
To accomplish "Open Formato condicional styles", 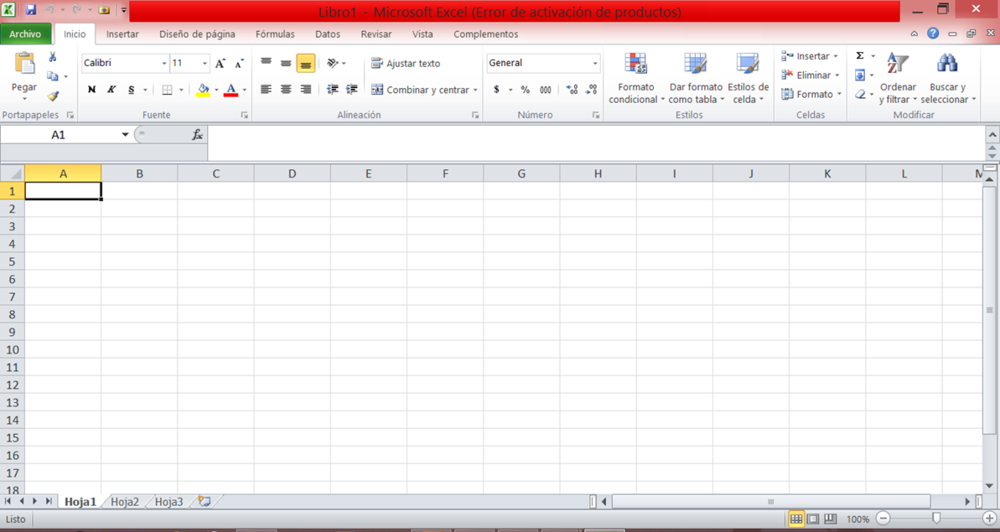I will pos(636,78).
